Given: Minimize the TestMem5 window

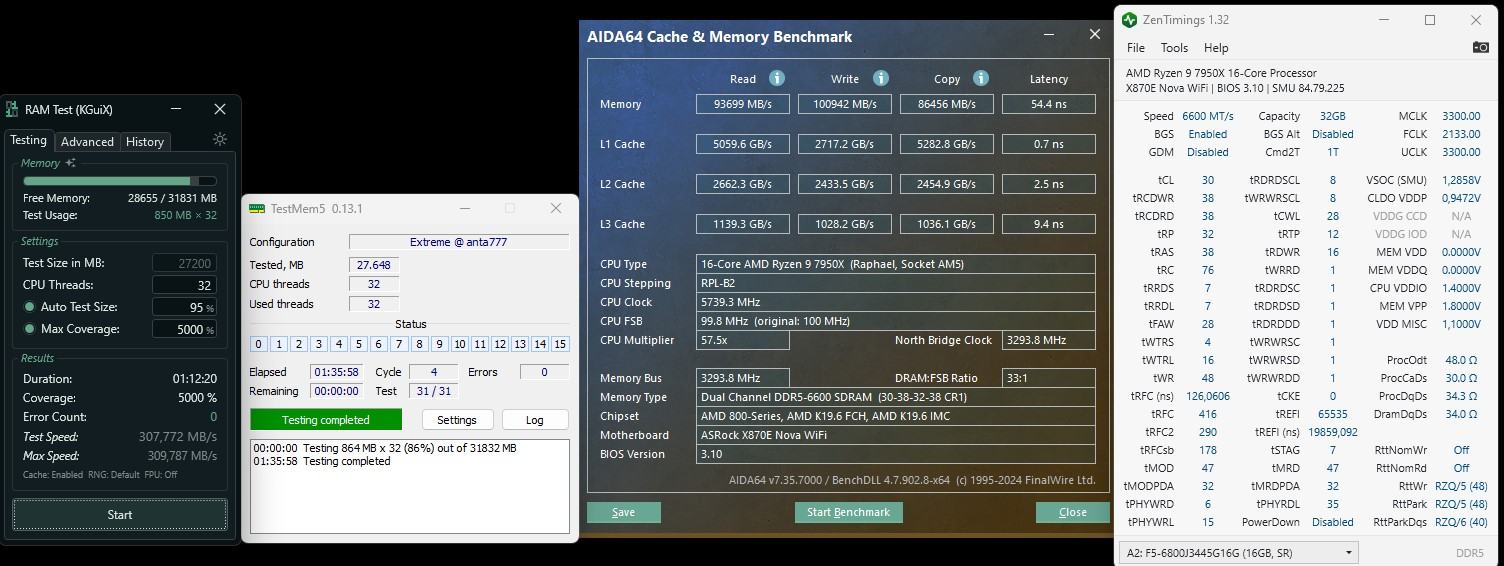Looking at the screenshot, I should point(464,208).
